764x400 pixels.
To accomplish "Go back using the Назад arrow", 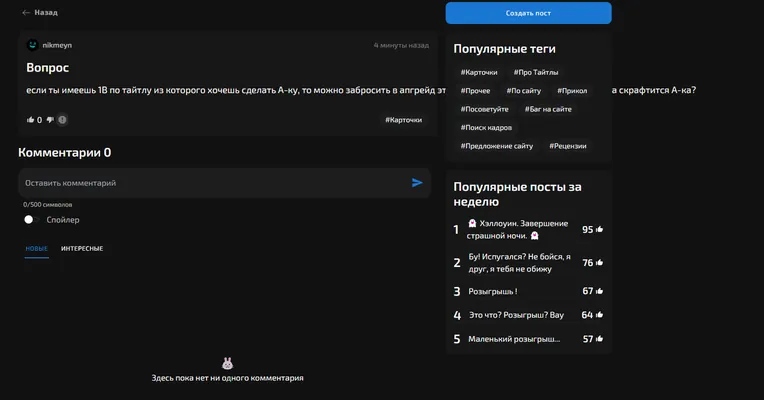I will click(26, 13).
